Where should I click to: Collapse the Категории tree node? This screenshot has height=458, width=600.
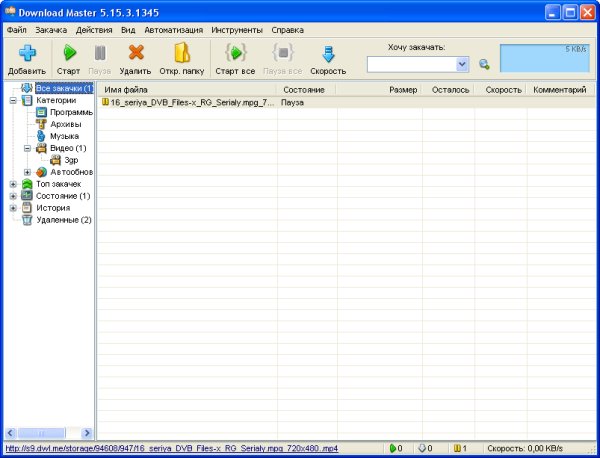(13, 101)
